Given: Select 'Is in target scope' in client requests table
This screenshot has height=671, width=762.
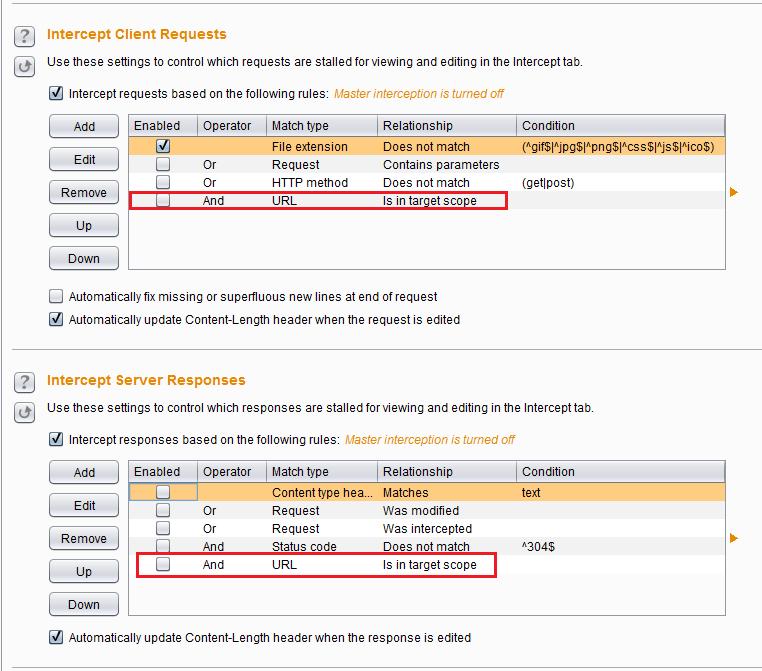Looking at the screenshot, I should coord(447,200).
